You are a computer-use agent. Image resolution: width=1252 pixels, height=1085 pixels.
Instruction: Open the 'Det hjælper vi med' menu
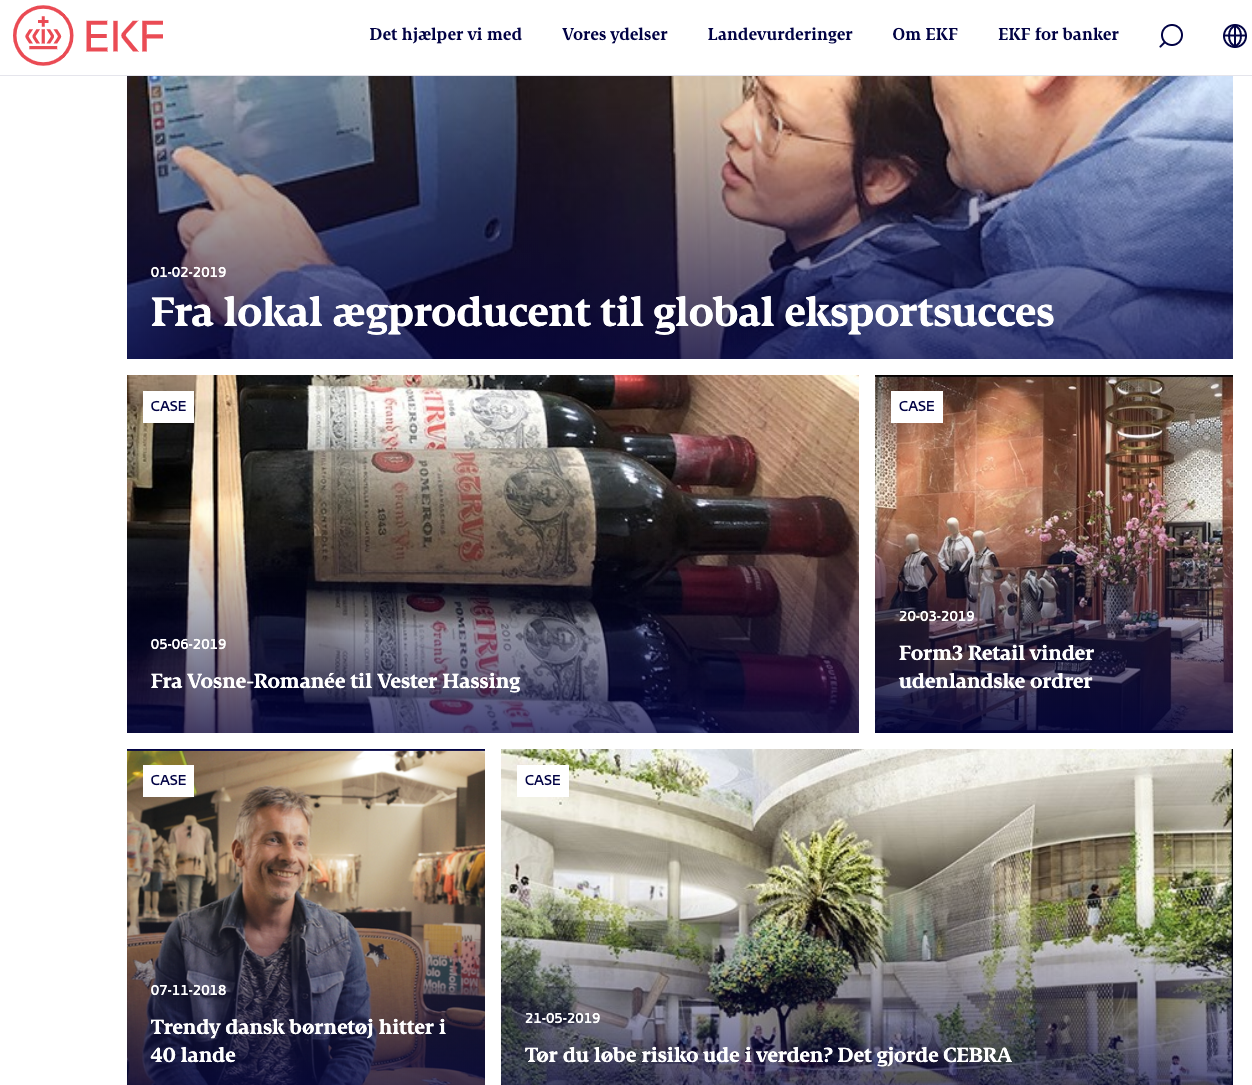point(445,35)
